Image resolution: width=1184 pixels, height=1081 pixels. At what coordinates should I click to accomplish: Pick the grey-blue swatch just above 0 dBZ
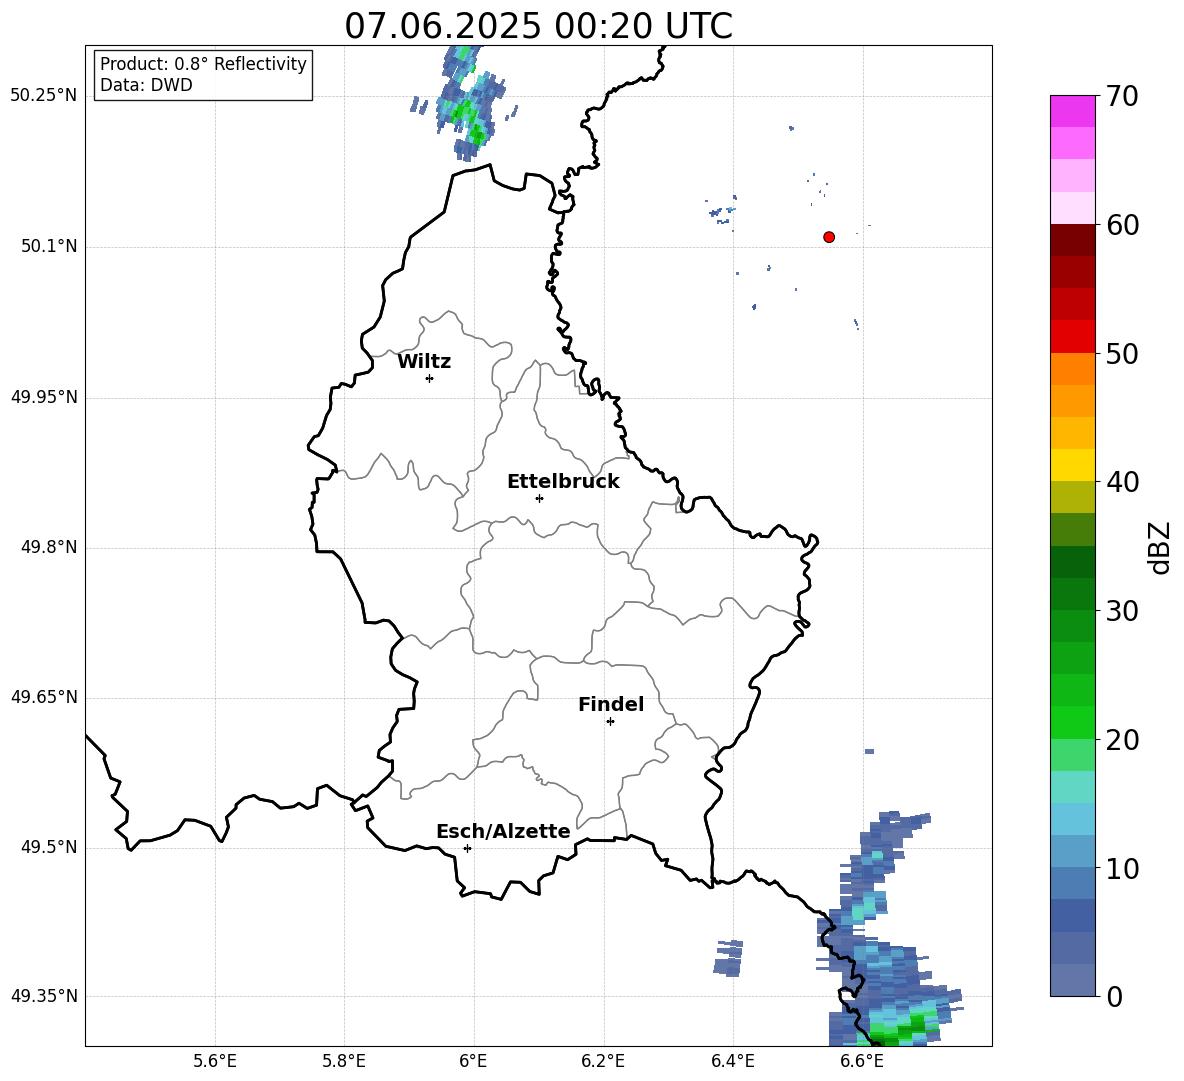coord(1073,980)
